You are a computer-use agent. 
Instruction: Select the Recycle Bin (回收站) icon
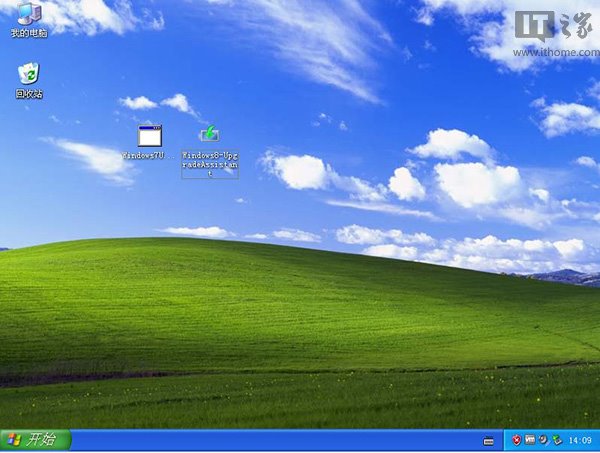tap(28, 74)
